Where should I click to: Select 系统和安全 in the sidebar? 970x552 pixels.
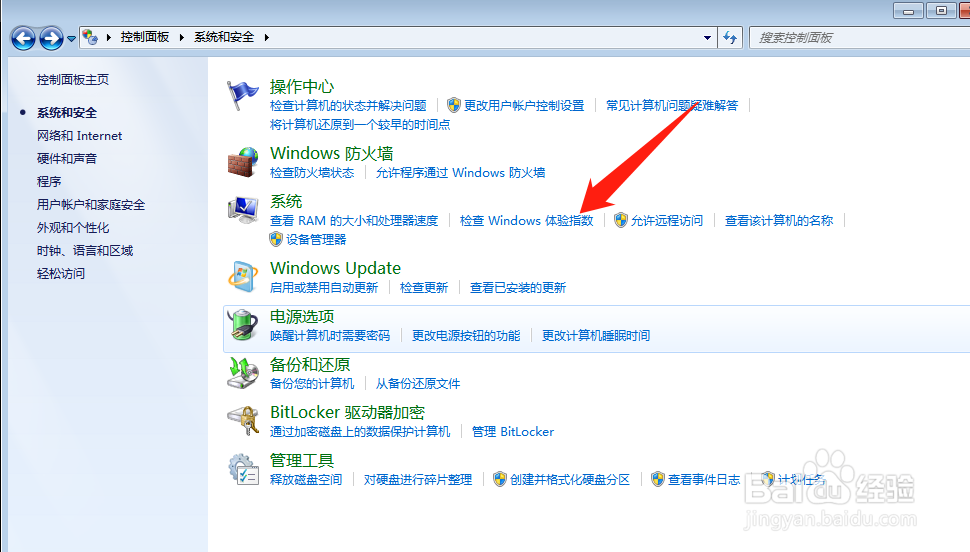click(x=67, y=113)
